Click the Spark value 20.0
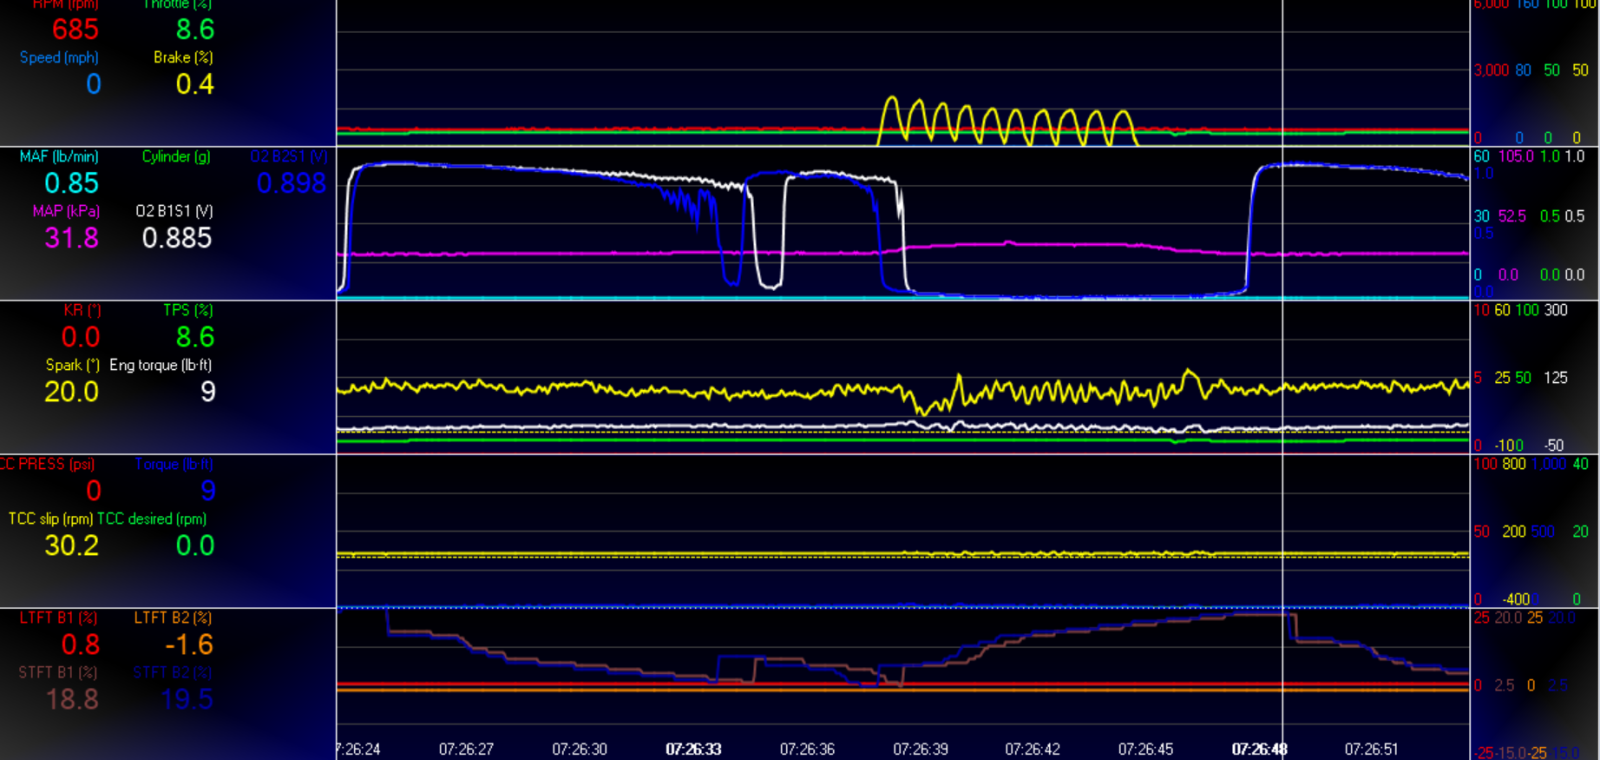This screenshot has width=1600, height=760. (x=71, y=392)
